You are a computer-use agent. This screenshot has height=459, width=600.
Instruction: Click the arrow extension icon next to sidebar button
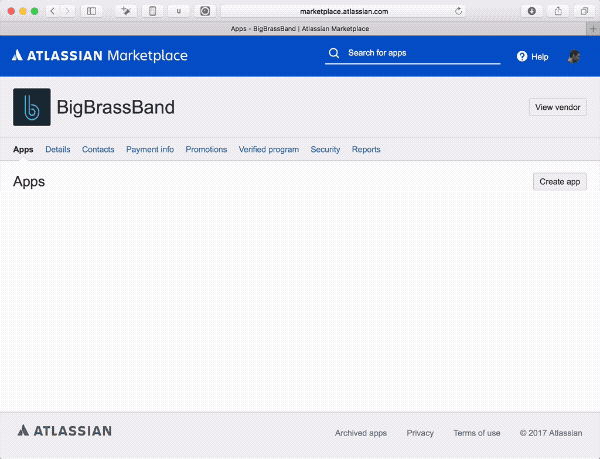click(x=126, y=11)
